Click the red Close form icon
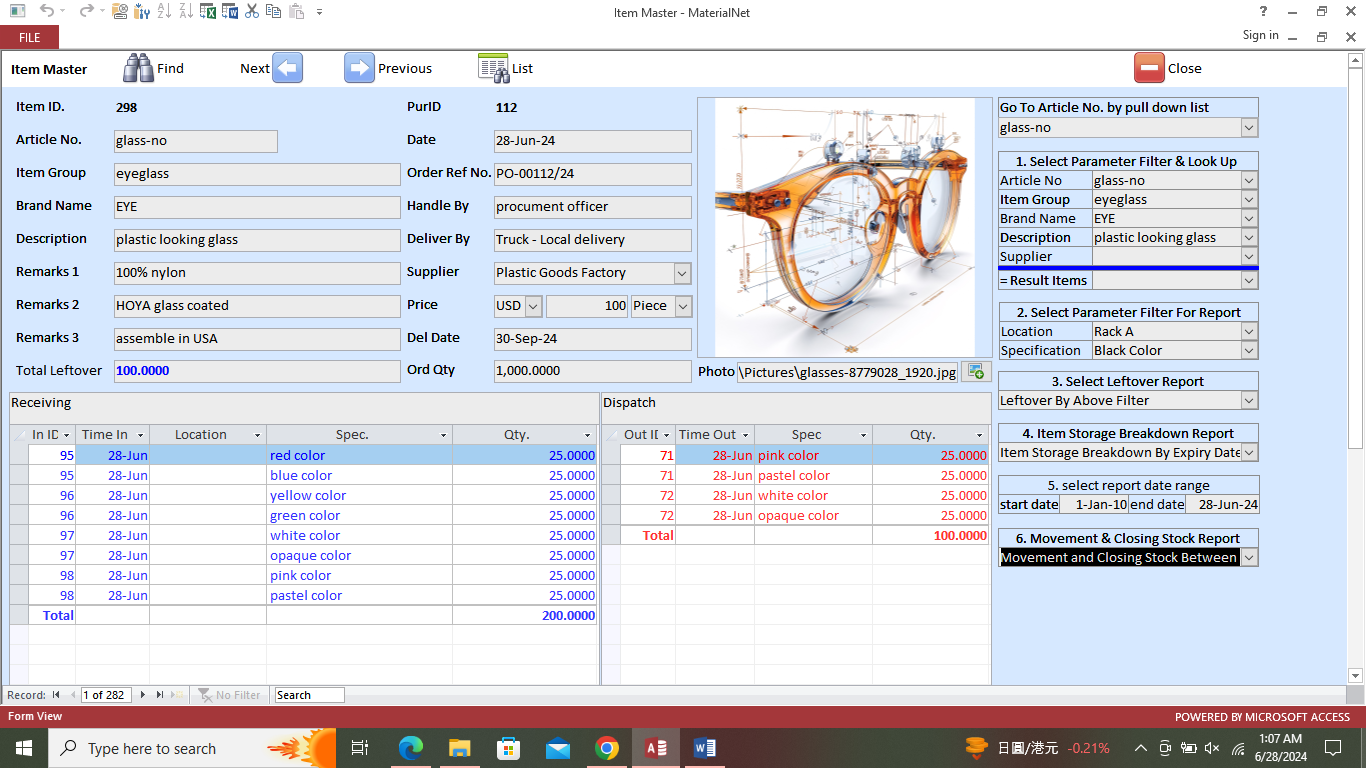 1149,68
